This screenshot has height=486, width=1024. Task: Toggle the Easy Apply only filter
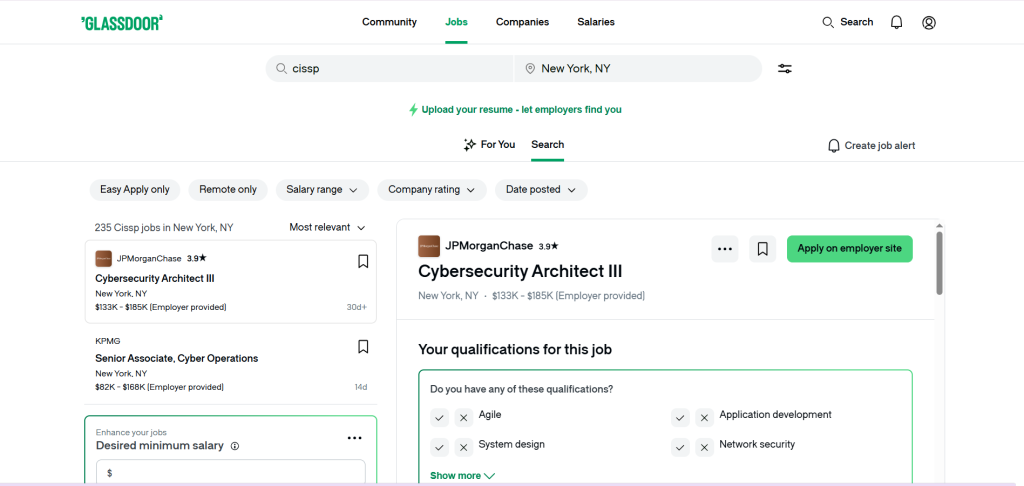135,190
